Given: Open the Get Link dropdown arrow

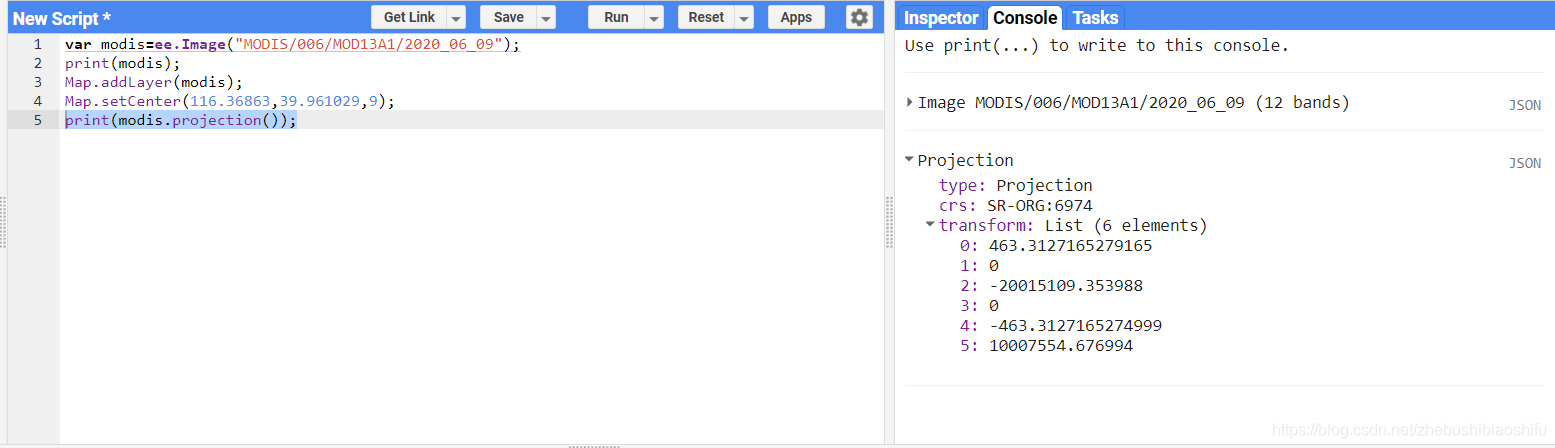Looking at the screenshot, I should point(456,18).
